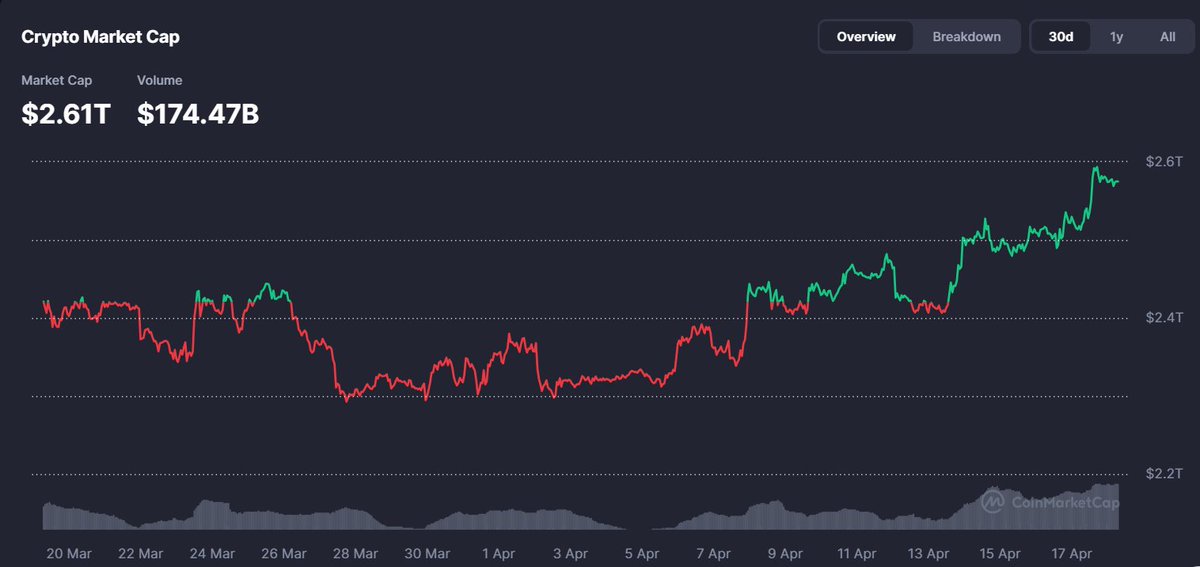
Task: Select the 1y time range
Action: [1116, 37]
